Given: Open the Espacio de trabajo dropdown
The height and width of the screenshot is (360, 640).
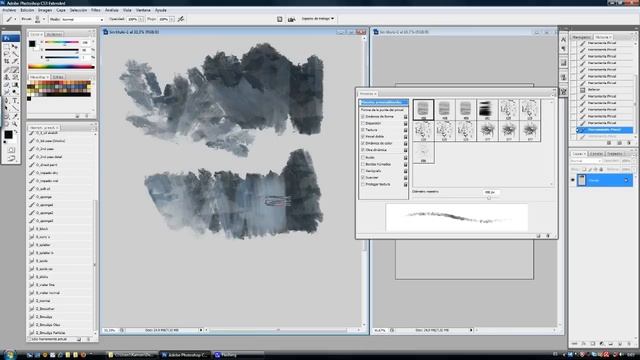Looking at the screenshot, I should [x=318, y=19].
